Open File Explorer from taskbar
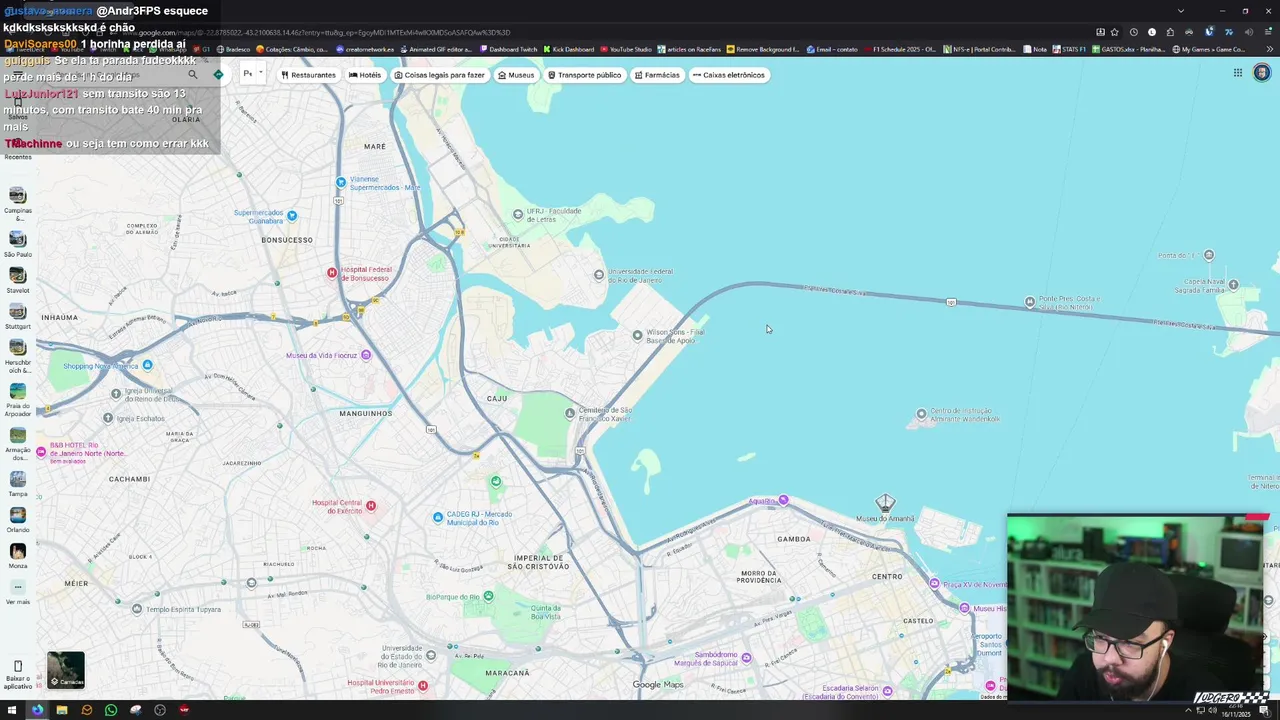Screen dimensions: 1280x720 (62, 710)
